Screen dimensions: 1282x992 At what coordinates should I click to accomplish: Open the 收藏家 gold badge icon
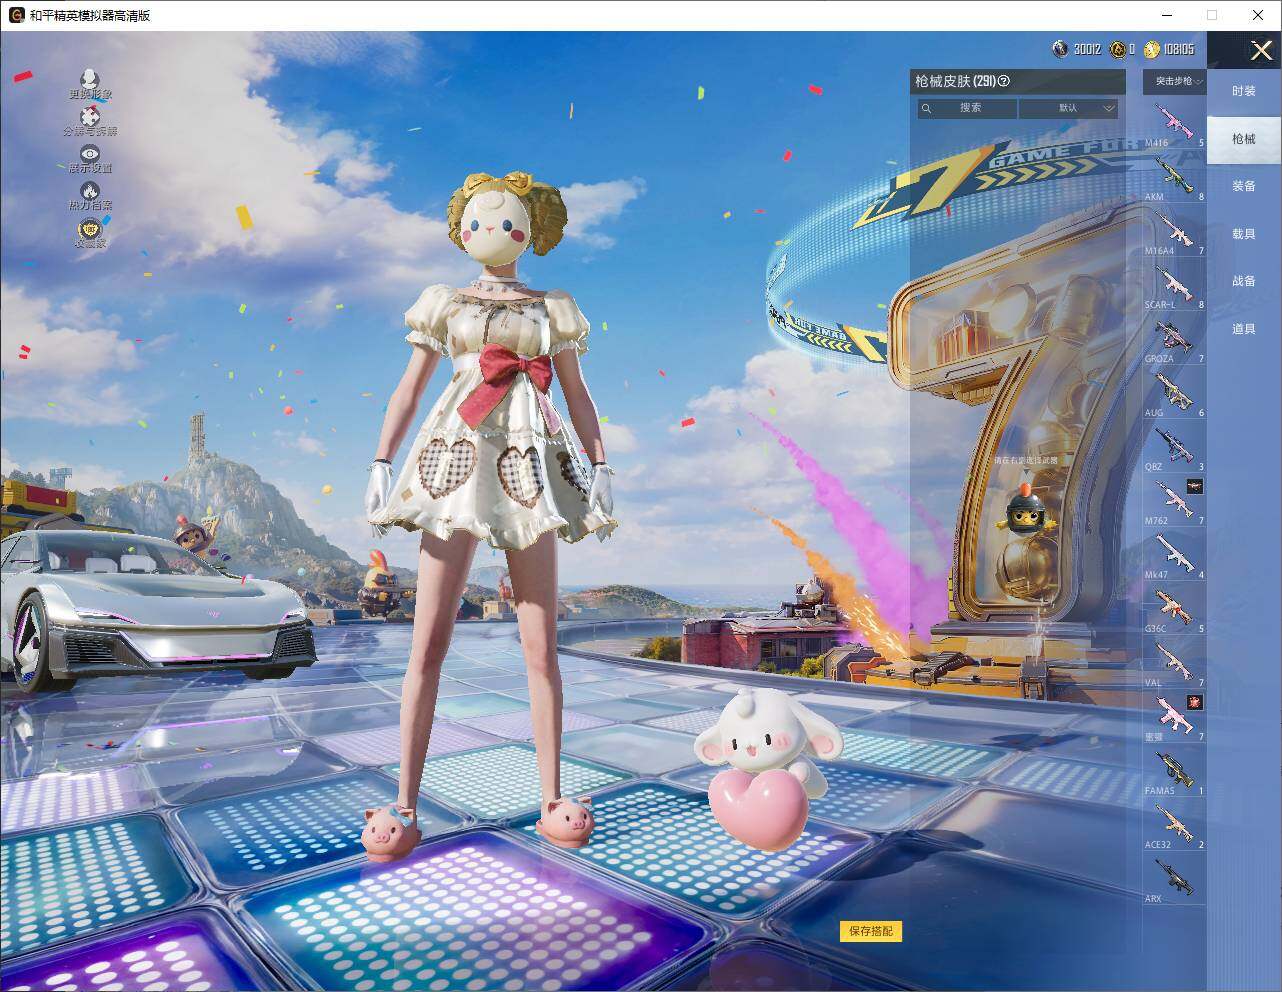tap(90, 229)
